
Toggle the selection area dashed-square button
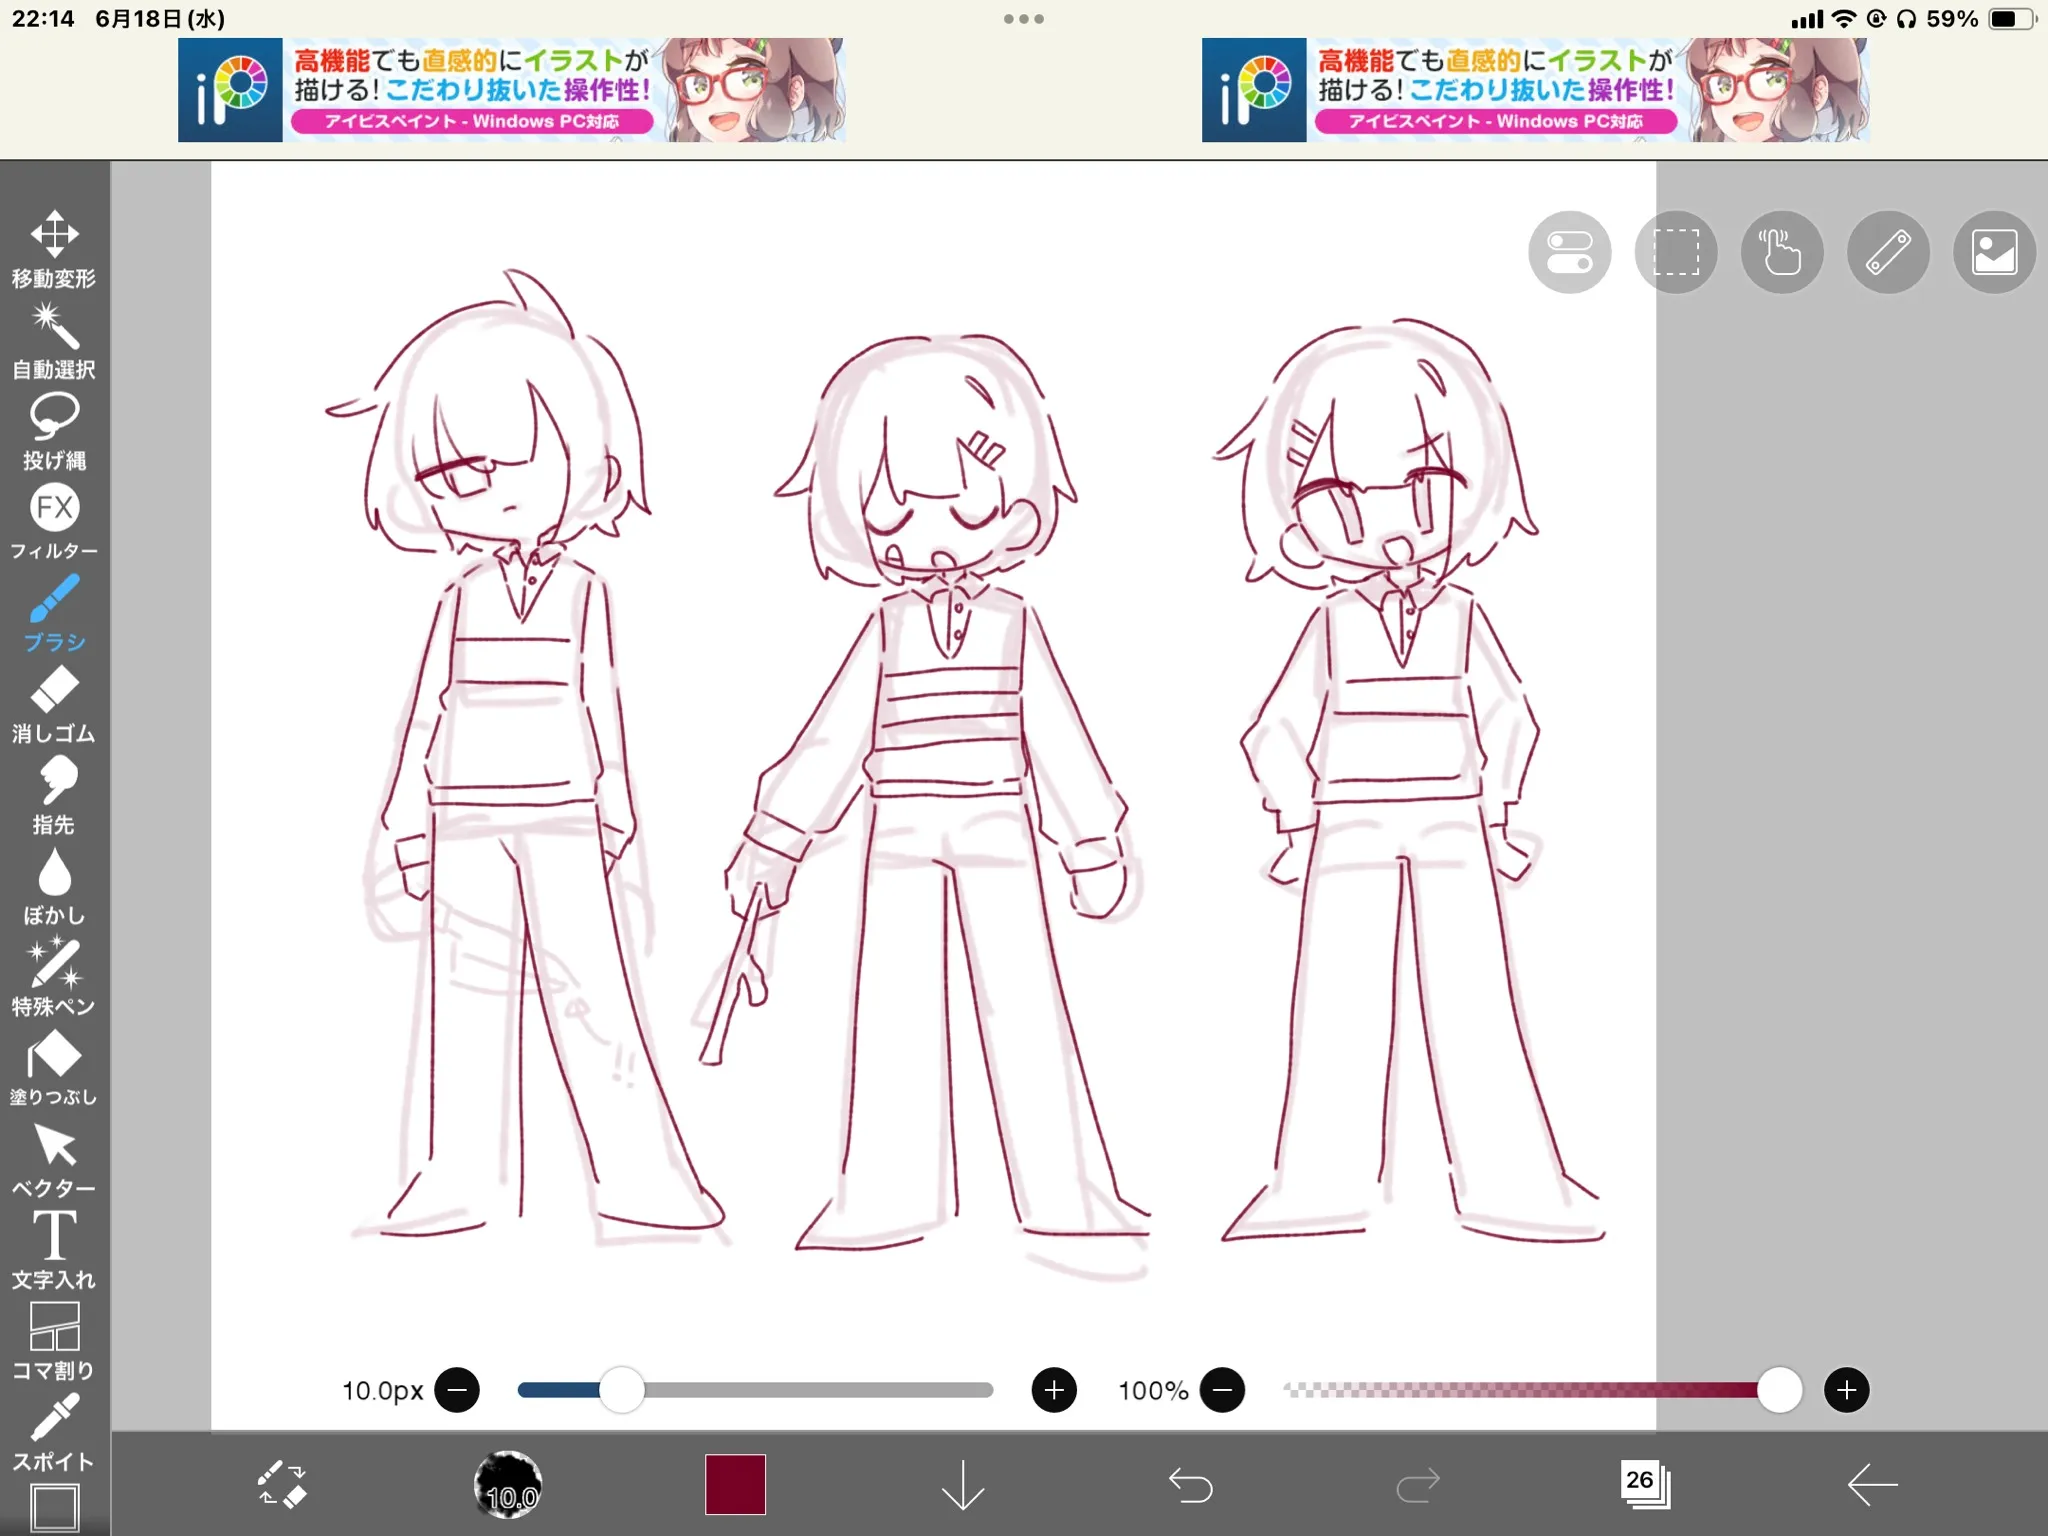point(1676,252)
